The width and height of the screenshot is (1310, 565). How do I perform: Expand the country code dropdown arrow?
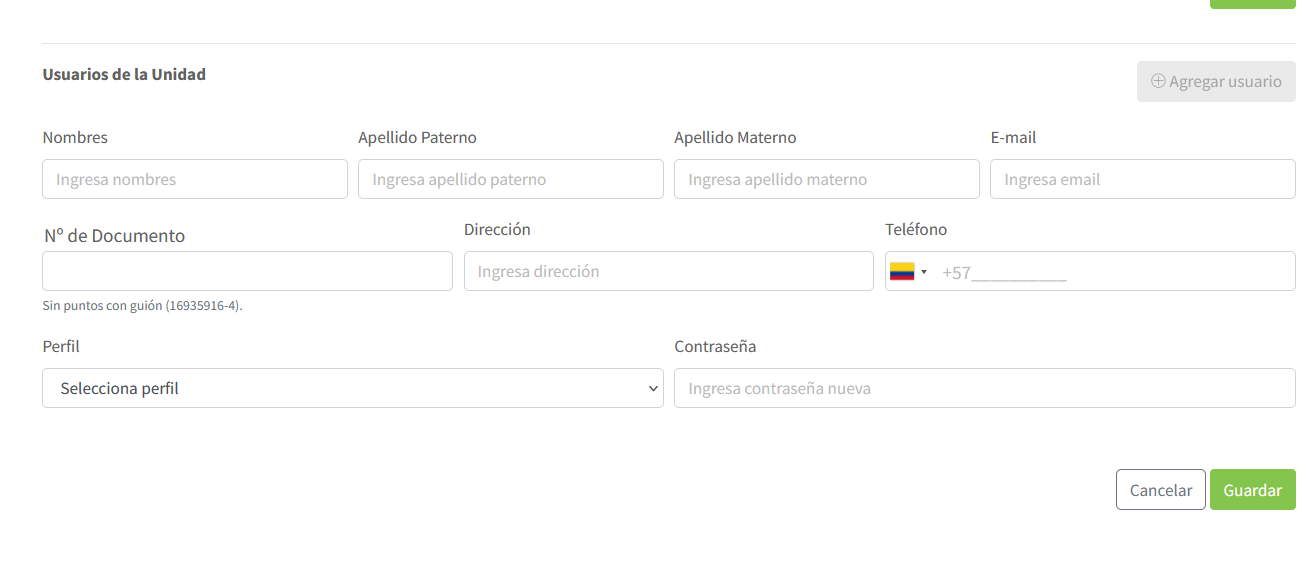click(x=924, y=272)
